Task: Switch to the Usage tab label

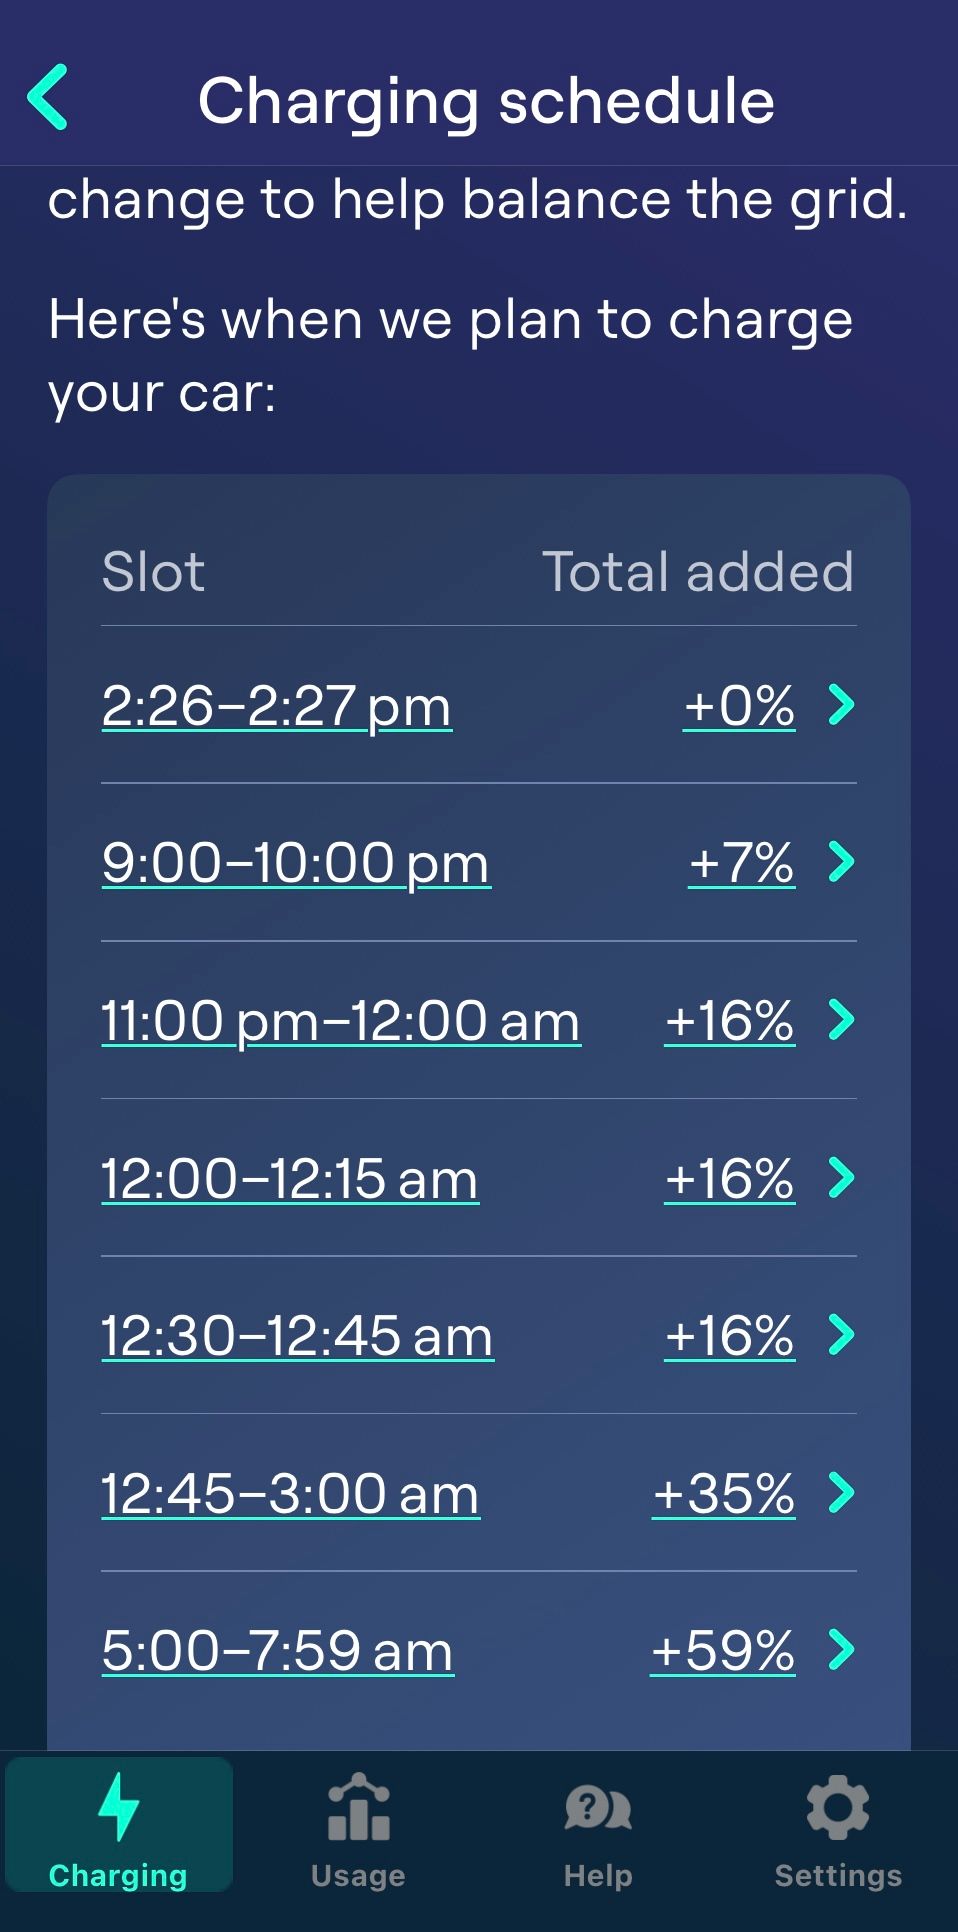Action: pos(358,1876)
